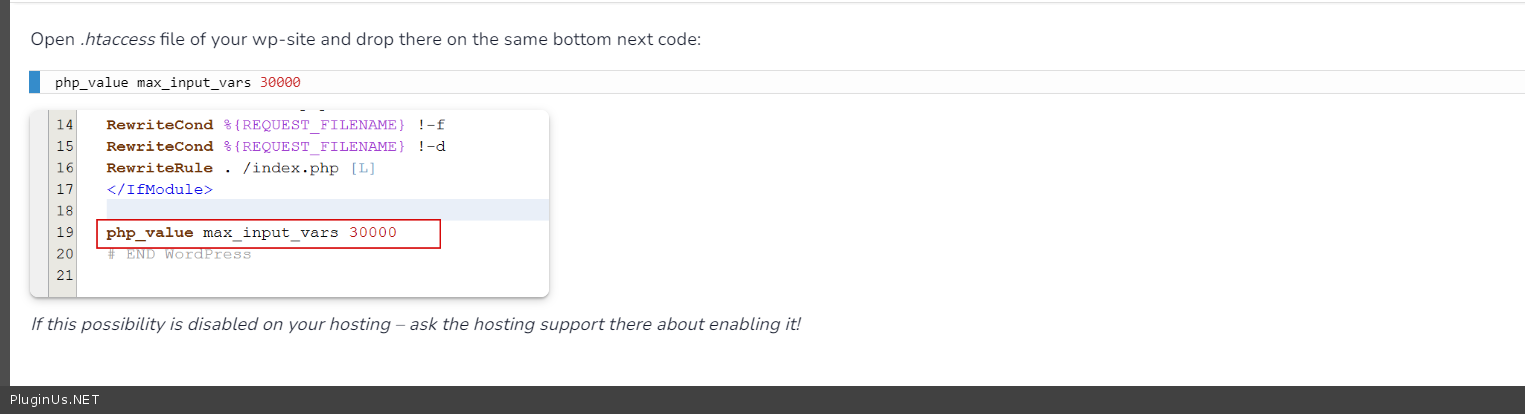Click the # END WordPress comment
Screen dimensions: 1525x414
pos(179,254)
